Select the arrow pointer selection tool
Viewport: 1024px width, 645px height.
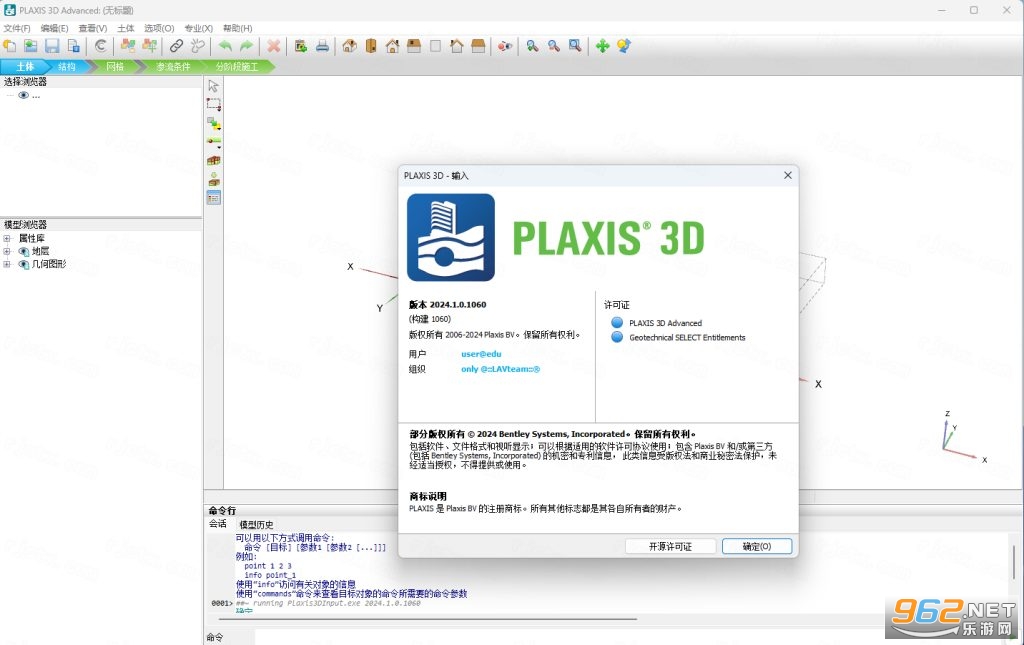click(x=214, y=86)
